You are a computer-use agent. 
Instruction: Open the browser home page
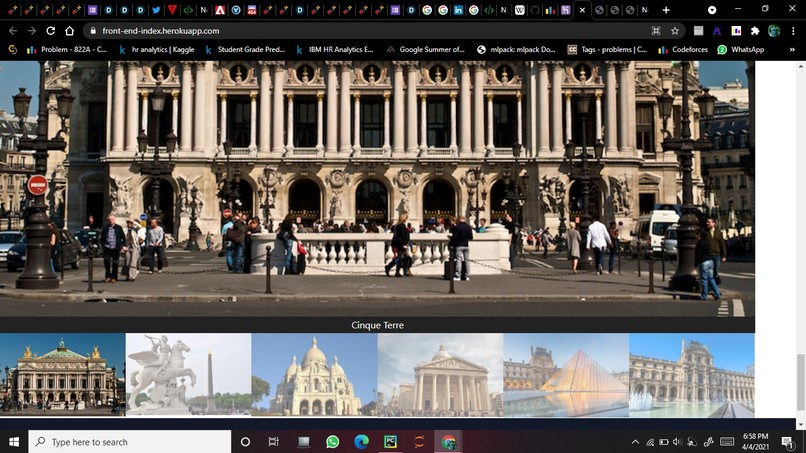click(x=69, y=31)
